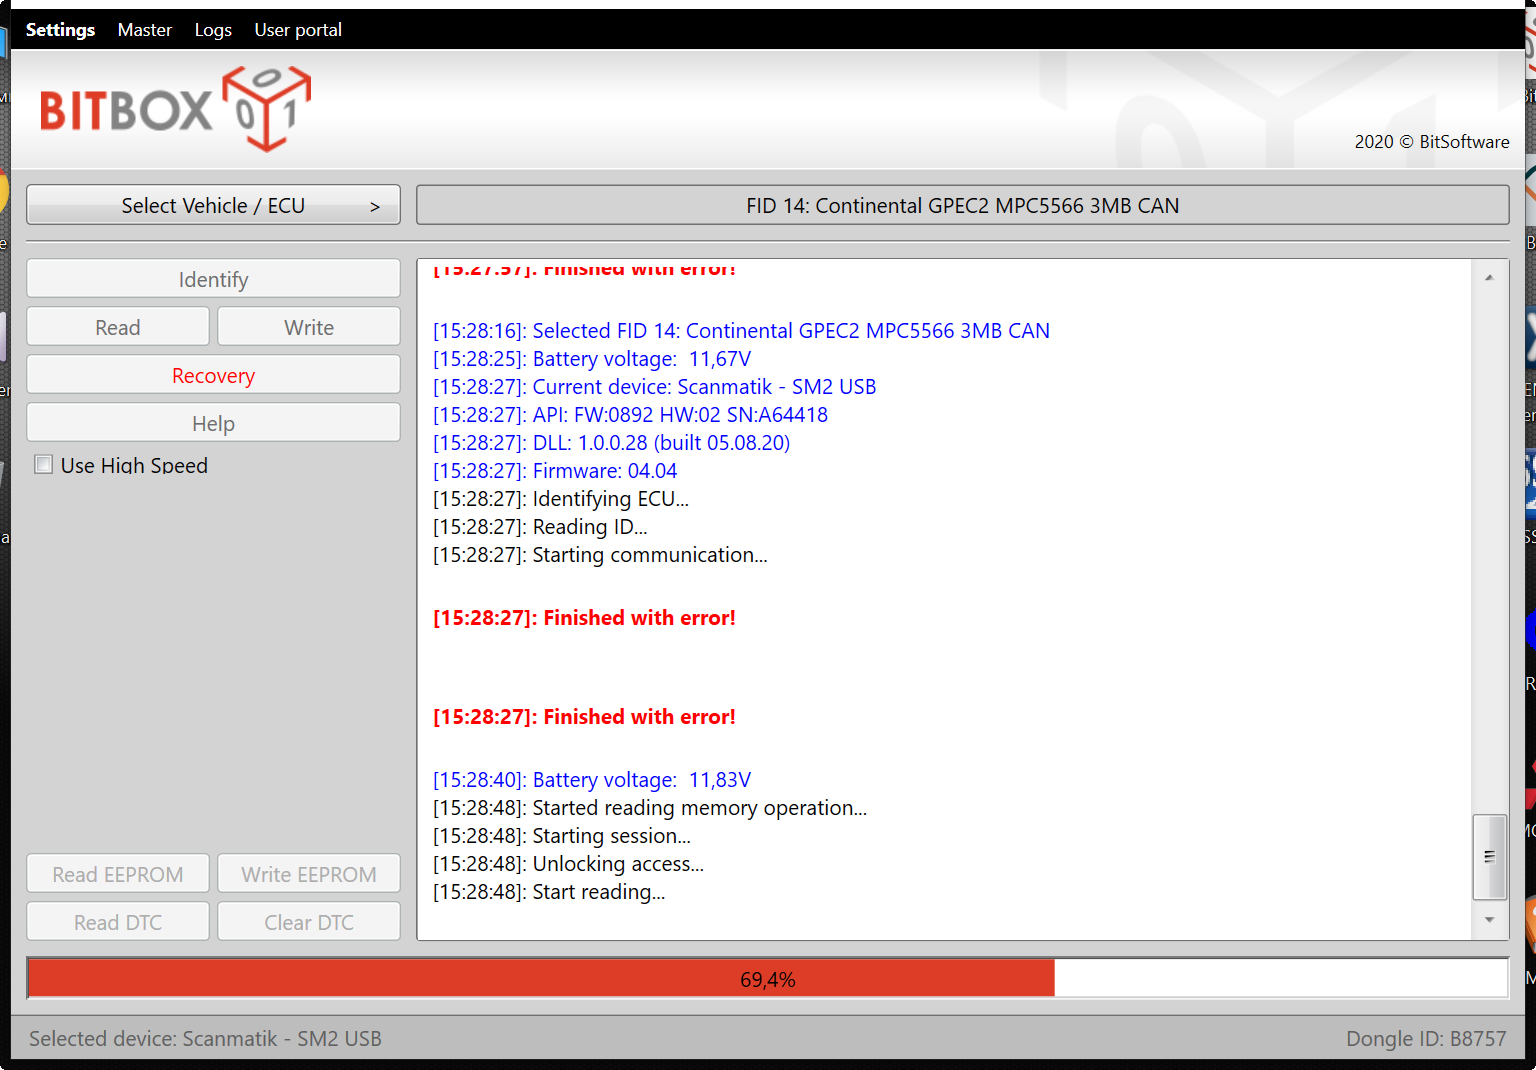Viewport: 1536px width, 1070px height.
Task: Click the red Recovery button
Action: 213,376
